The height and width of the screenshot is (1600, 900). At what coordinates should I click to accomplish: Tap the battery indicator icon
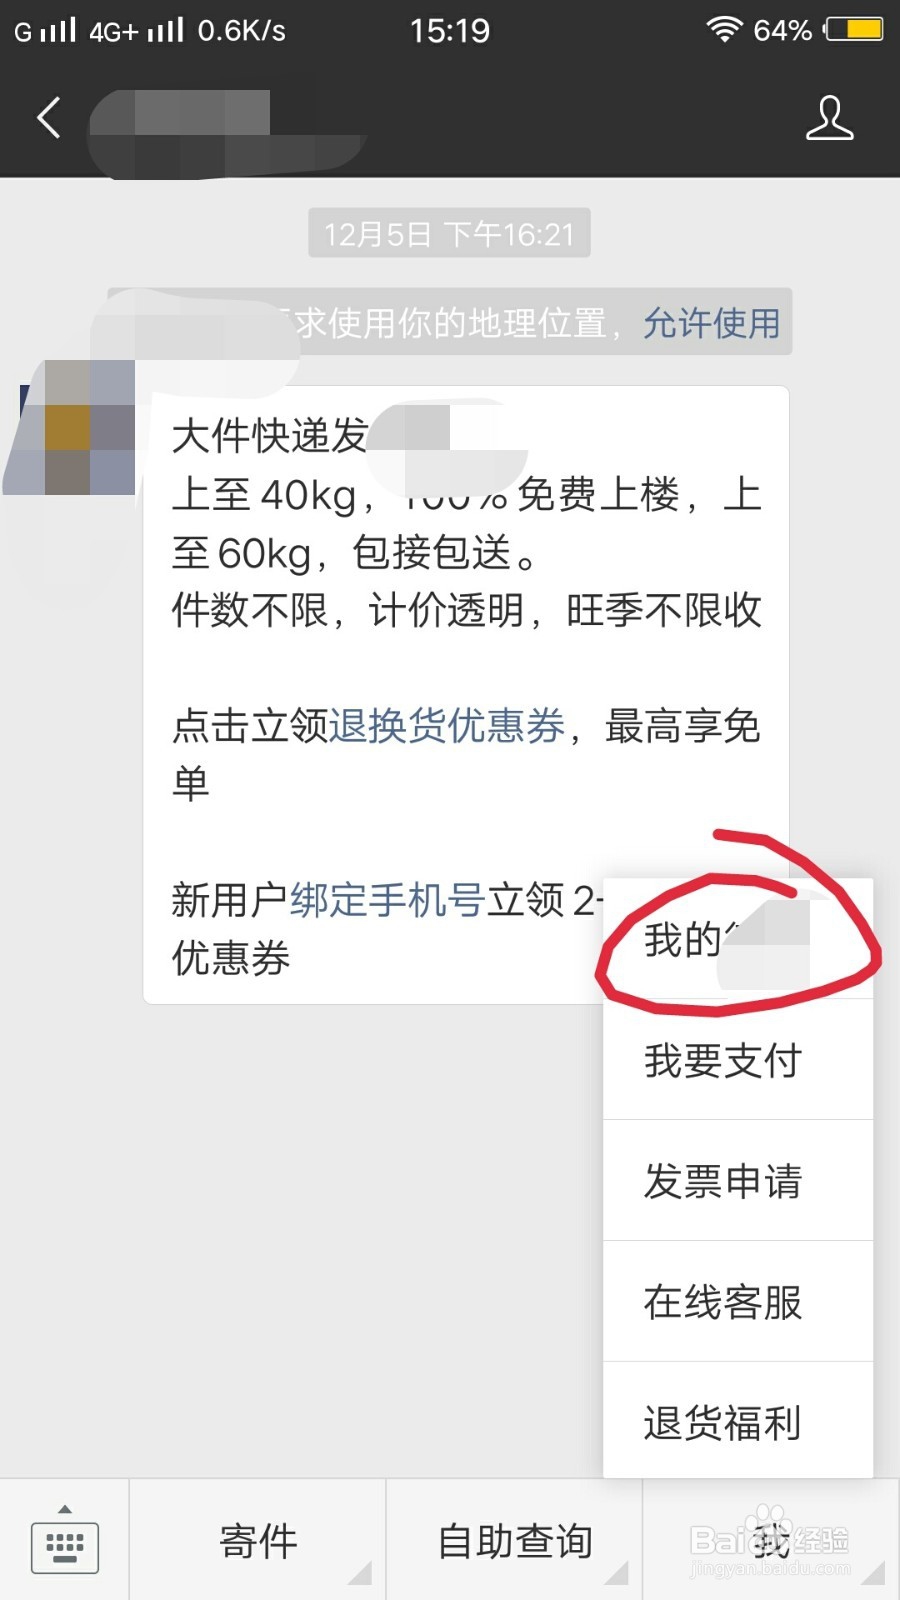[853, 29]
